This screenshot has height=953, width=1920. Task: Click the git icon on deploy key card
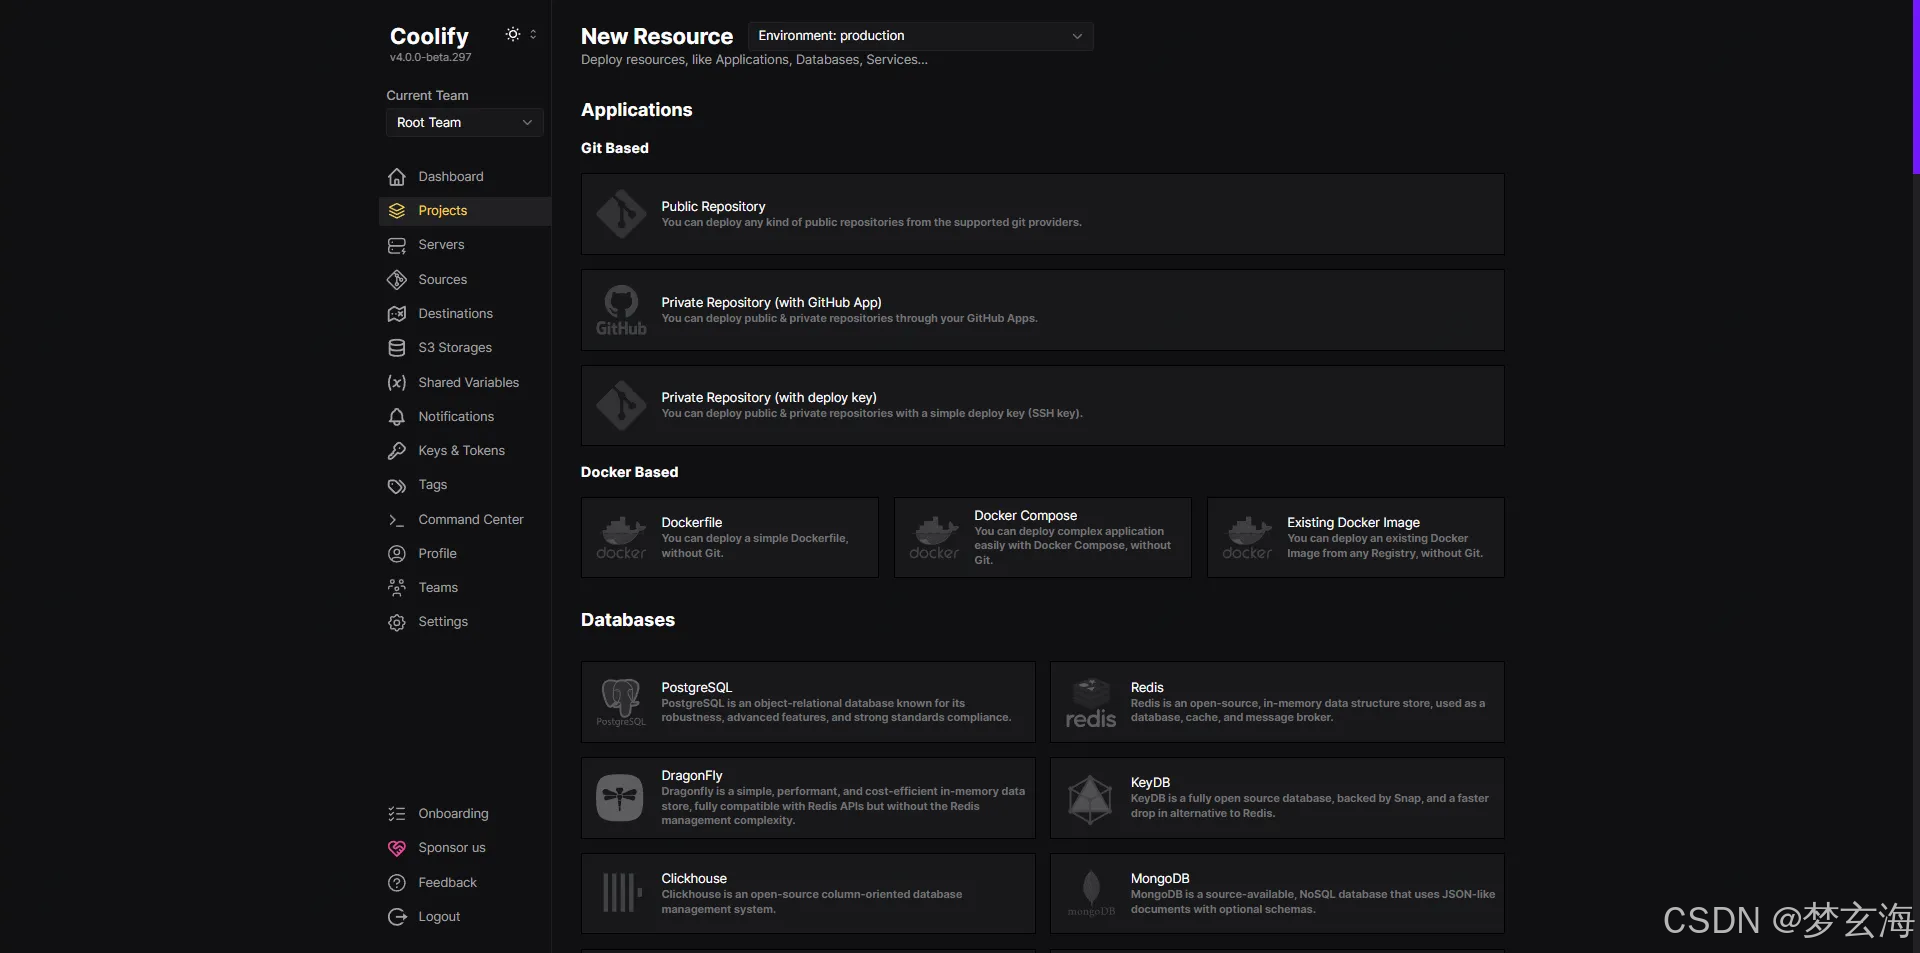click(x=621, y=405)
